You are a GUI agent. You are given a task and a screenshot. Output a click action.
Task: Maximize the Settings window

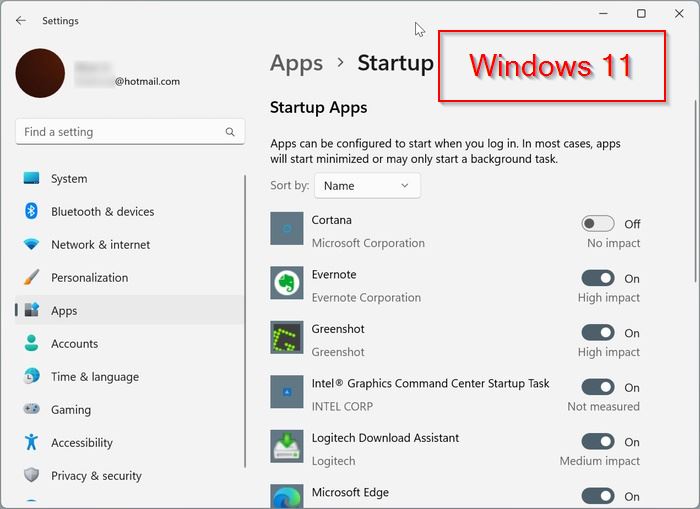click(x=641, y=13)
